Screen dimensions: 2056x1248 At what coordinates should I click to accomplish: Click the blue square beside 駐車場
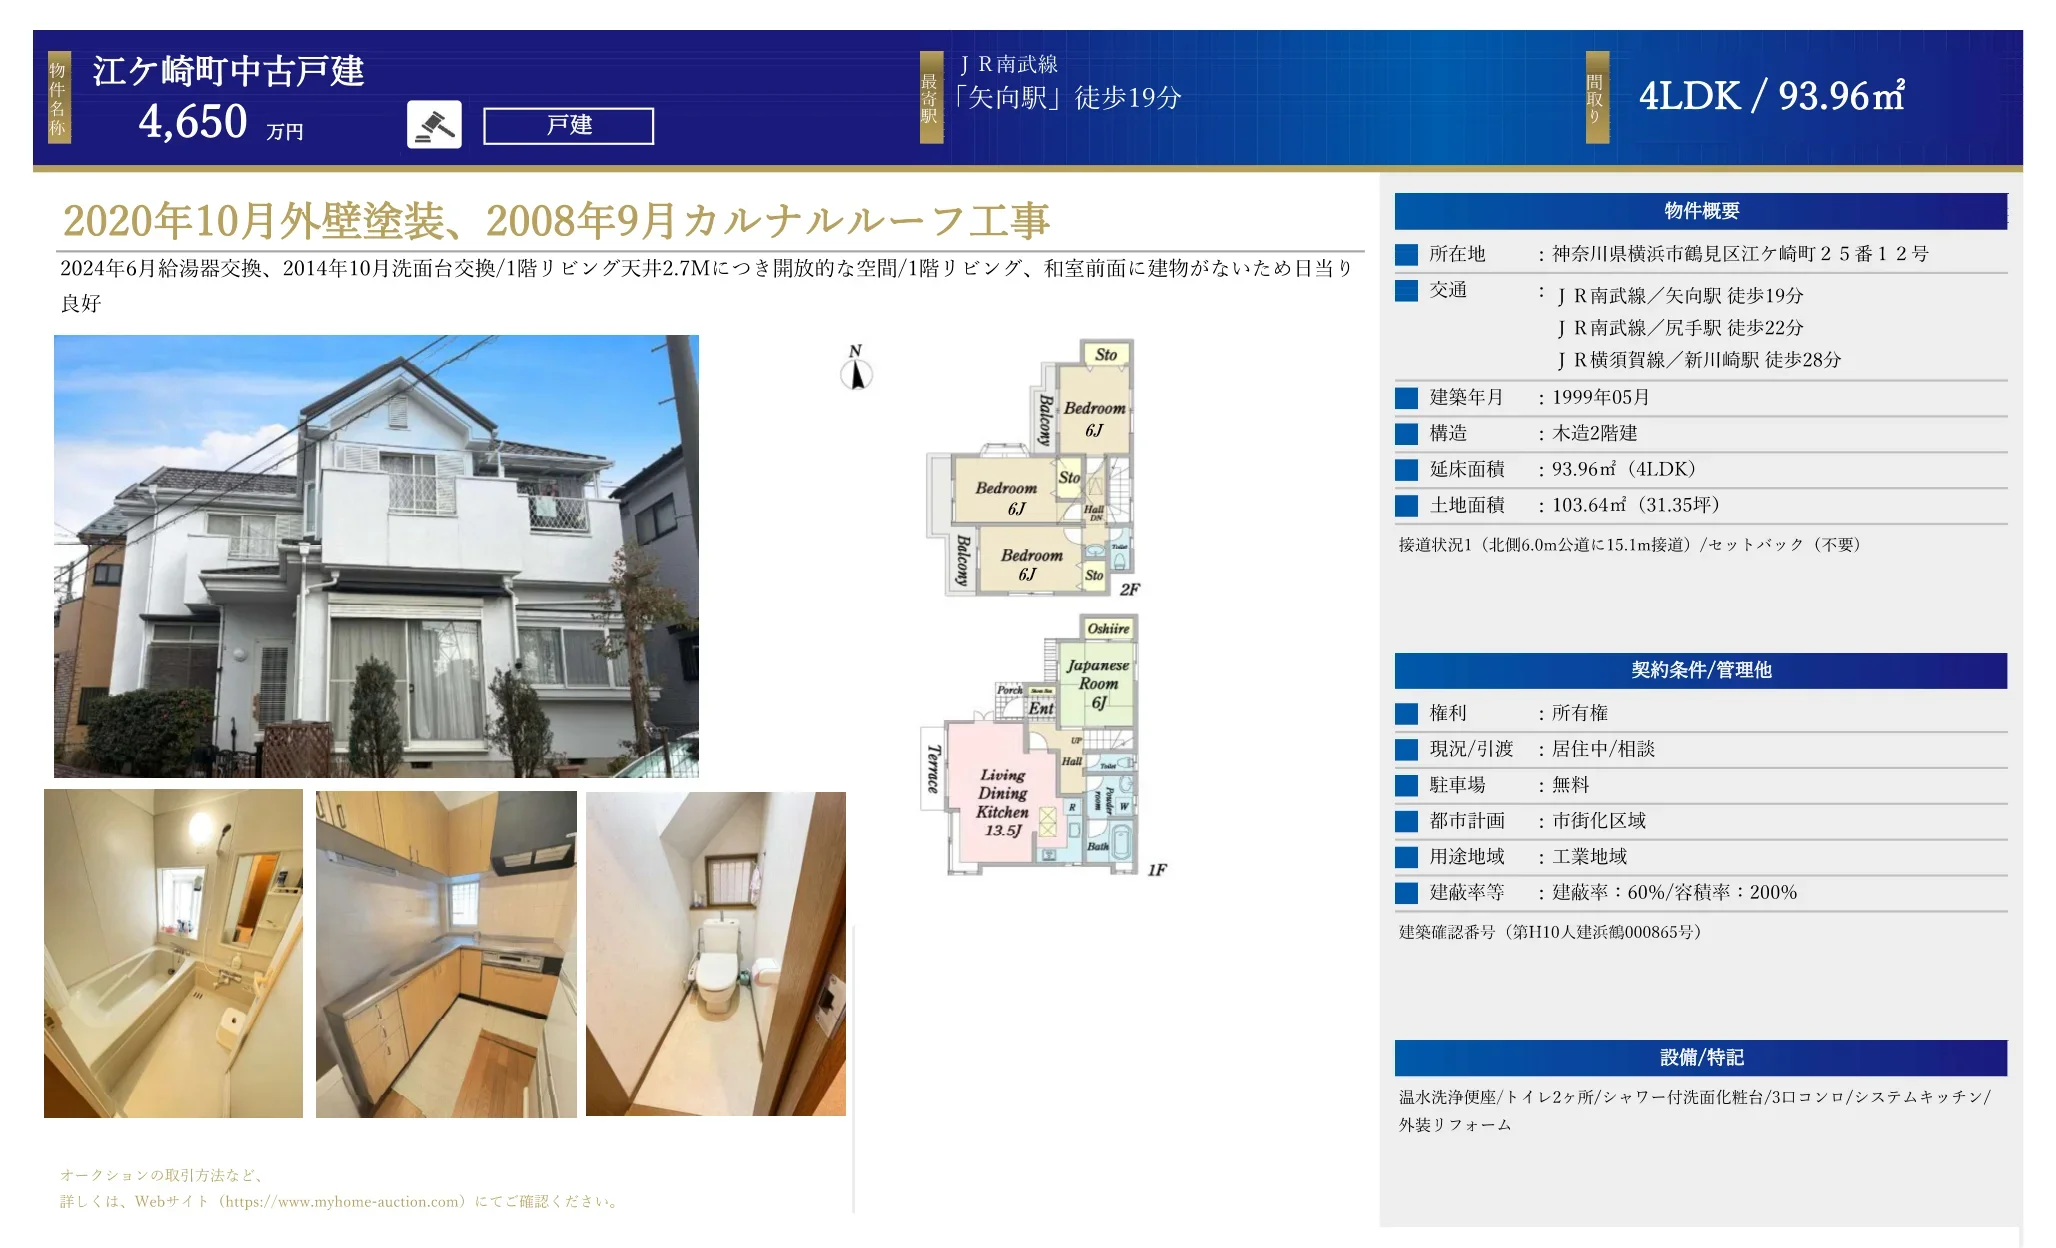coord(1406,785)
